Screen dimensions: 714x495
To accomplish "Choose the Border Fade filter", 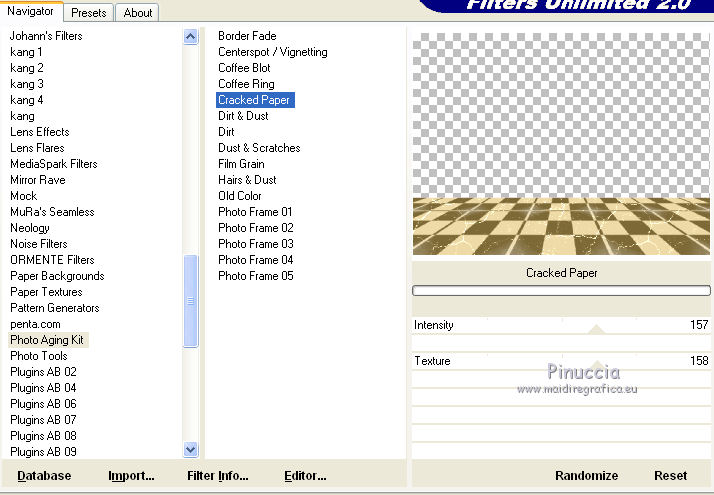I will pyautogui.click(x=247, y=36).
